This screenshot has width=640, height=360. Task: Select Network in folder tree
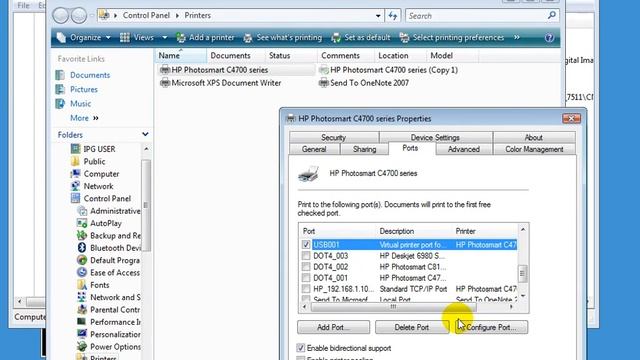98,186
